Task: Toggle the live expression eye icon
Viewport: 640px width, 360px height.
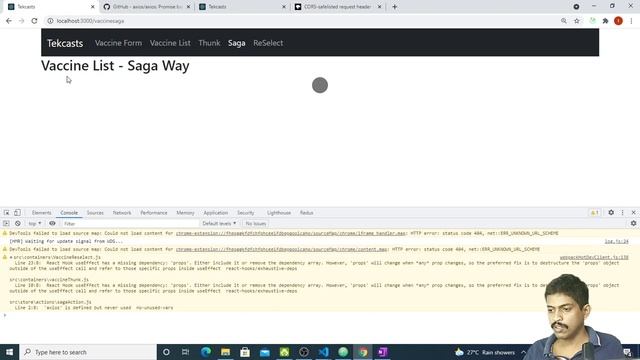Action: point(52,224)
